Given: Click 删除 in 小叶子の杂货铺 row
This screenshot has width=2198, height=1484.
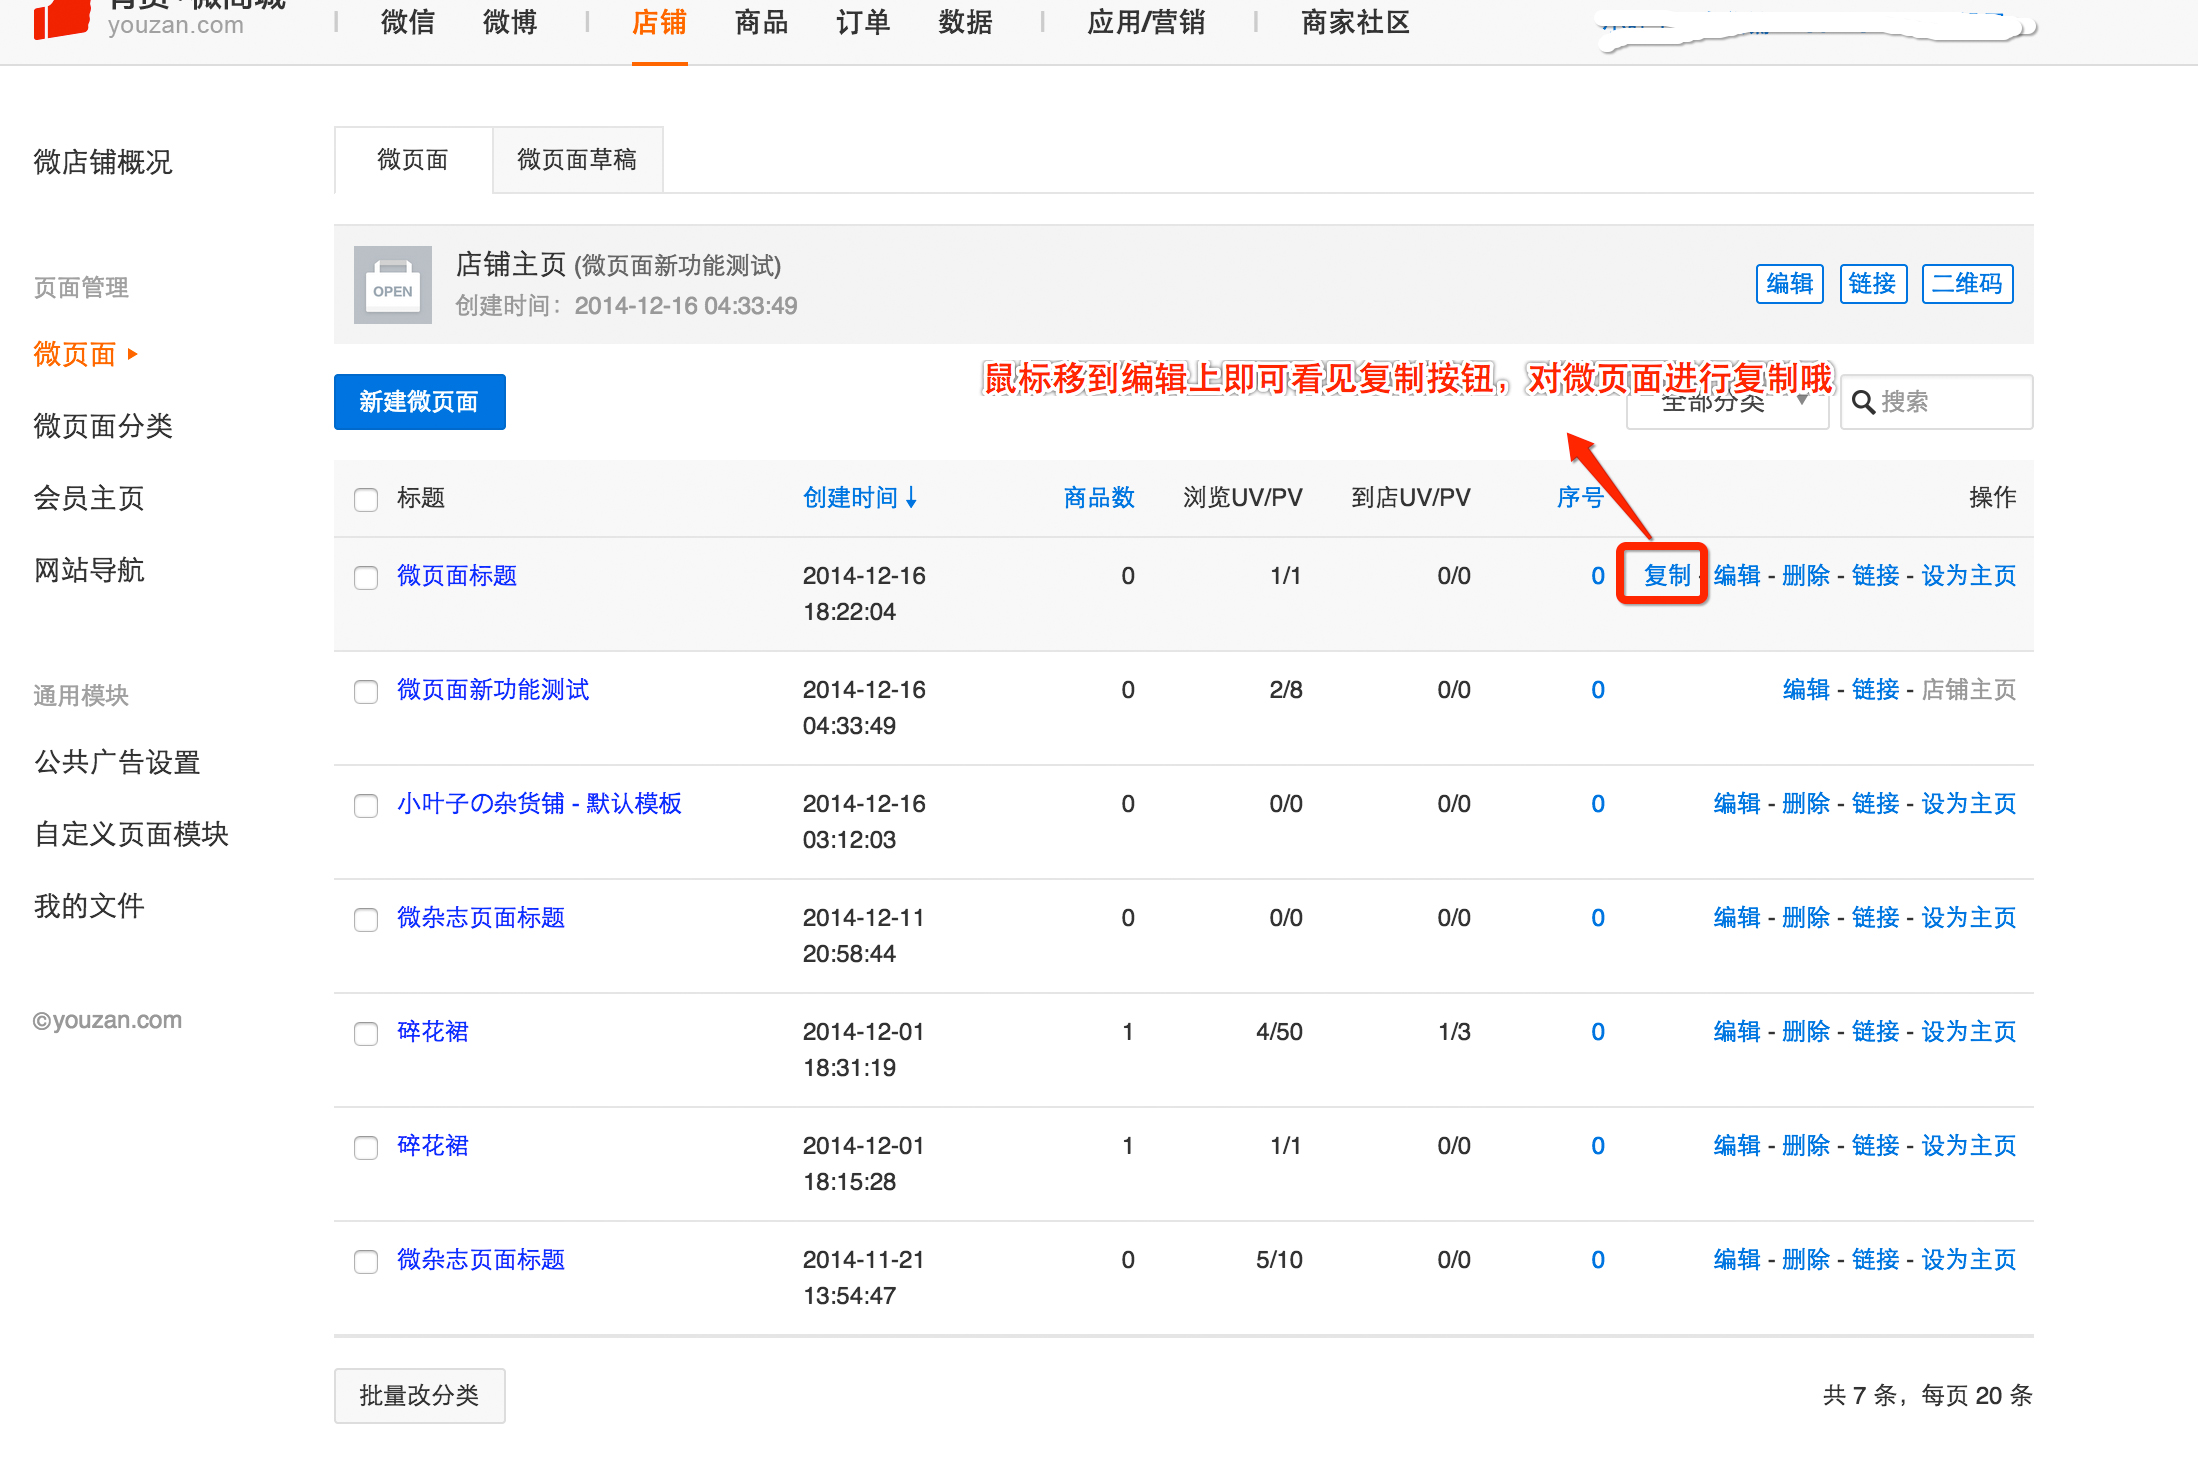Looking at the screenshot, I should 1806,803.
